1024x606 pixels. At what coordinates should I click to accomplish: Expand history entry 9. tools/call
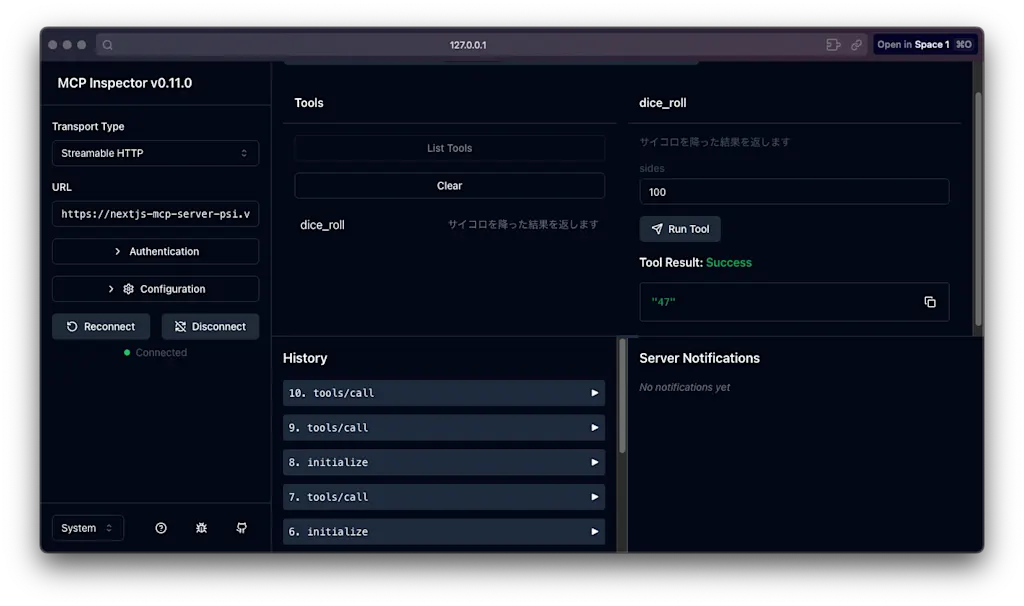tap(444, 428)
